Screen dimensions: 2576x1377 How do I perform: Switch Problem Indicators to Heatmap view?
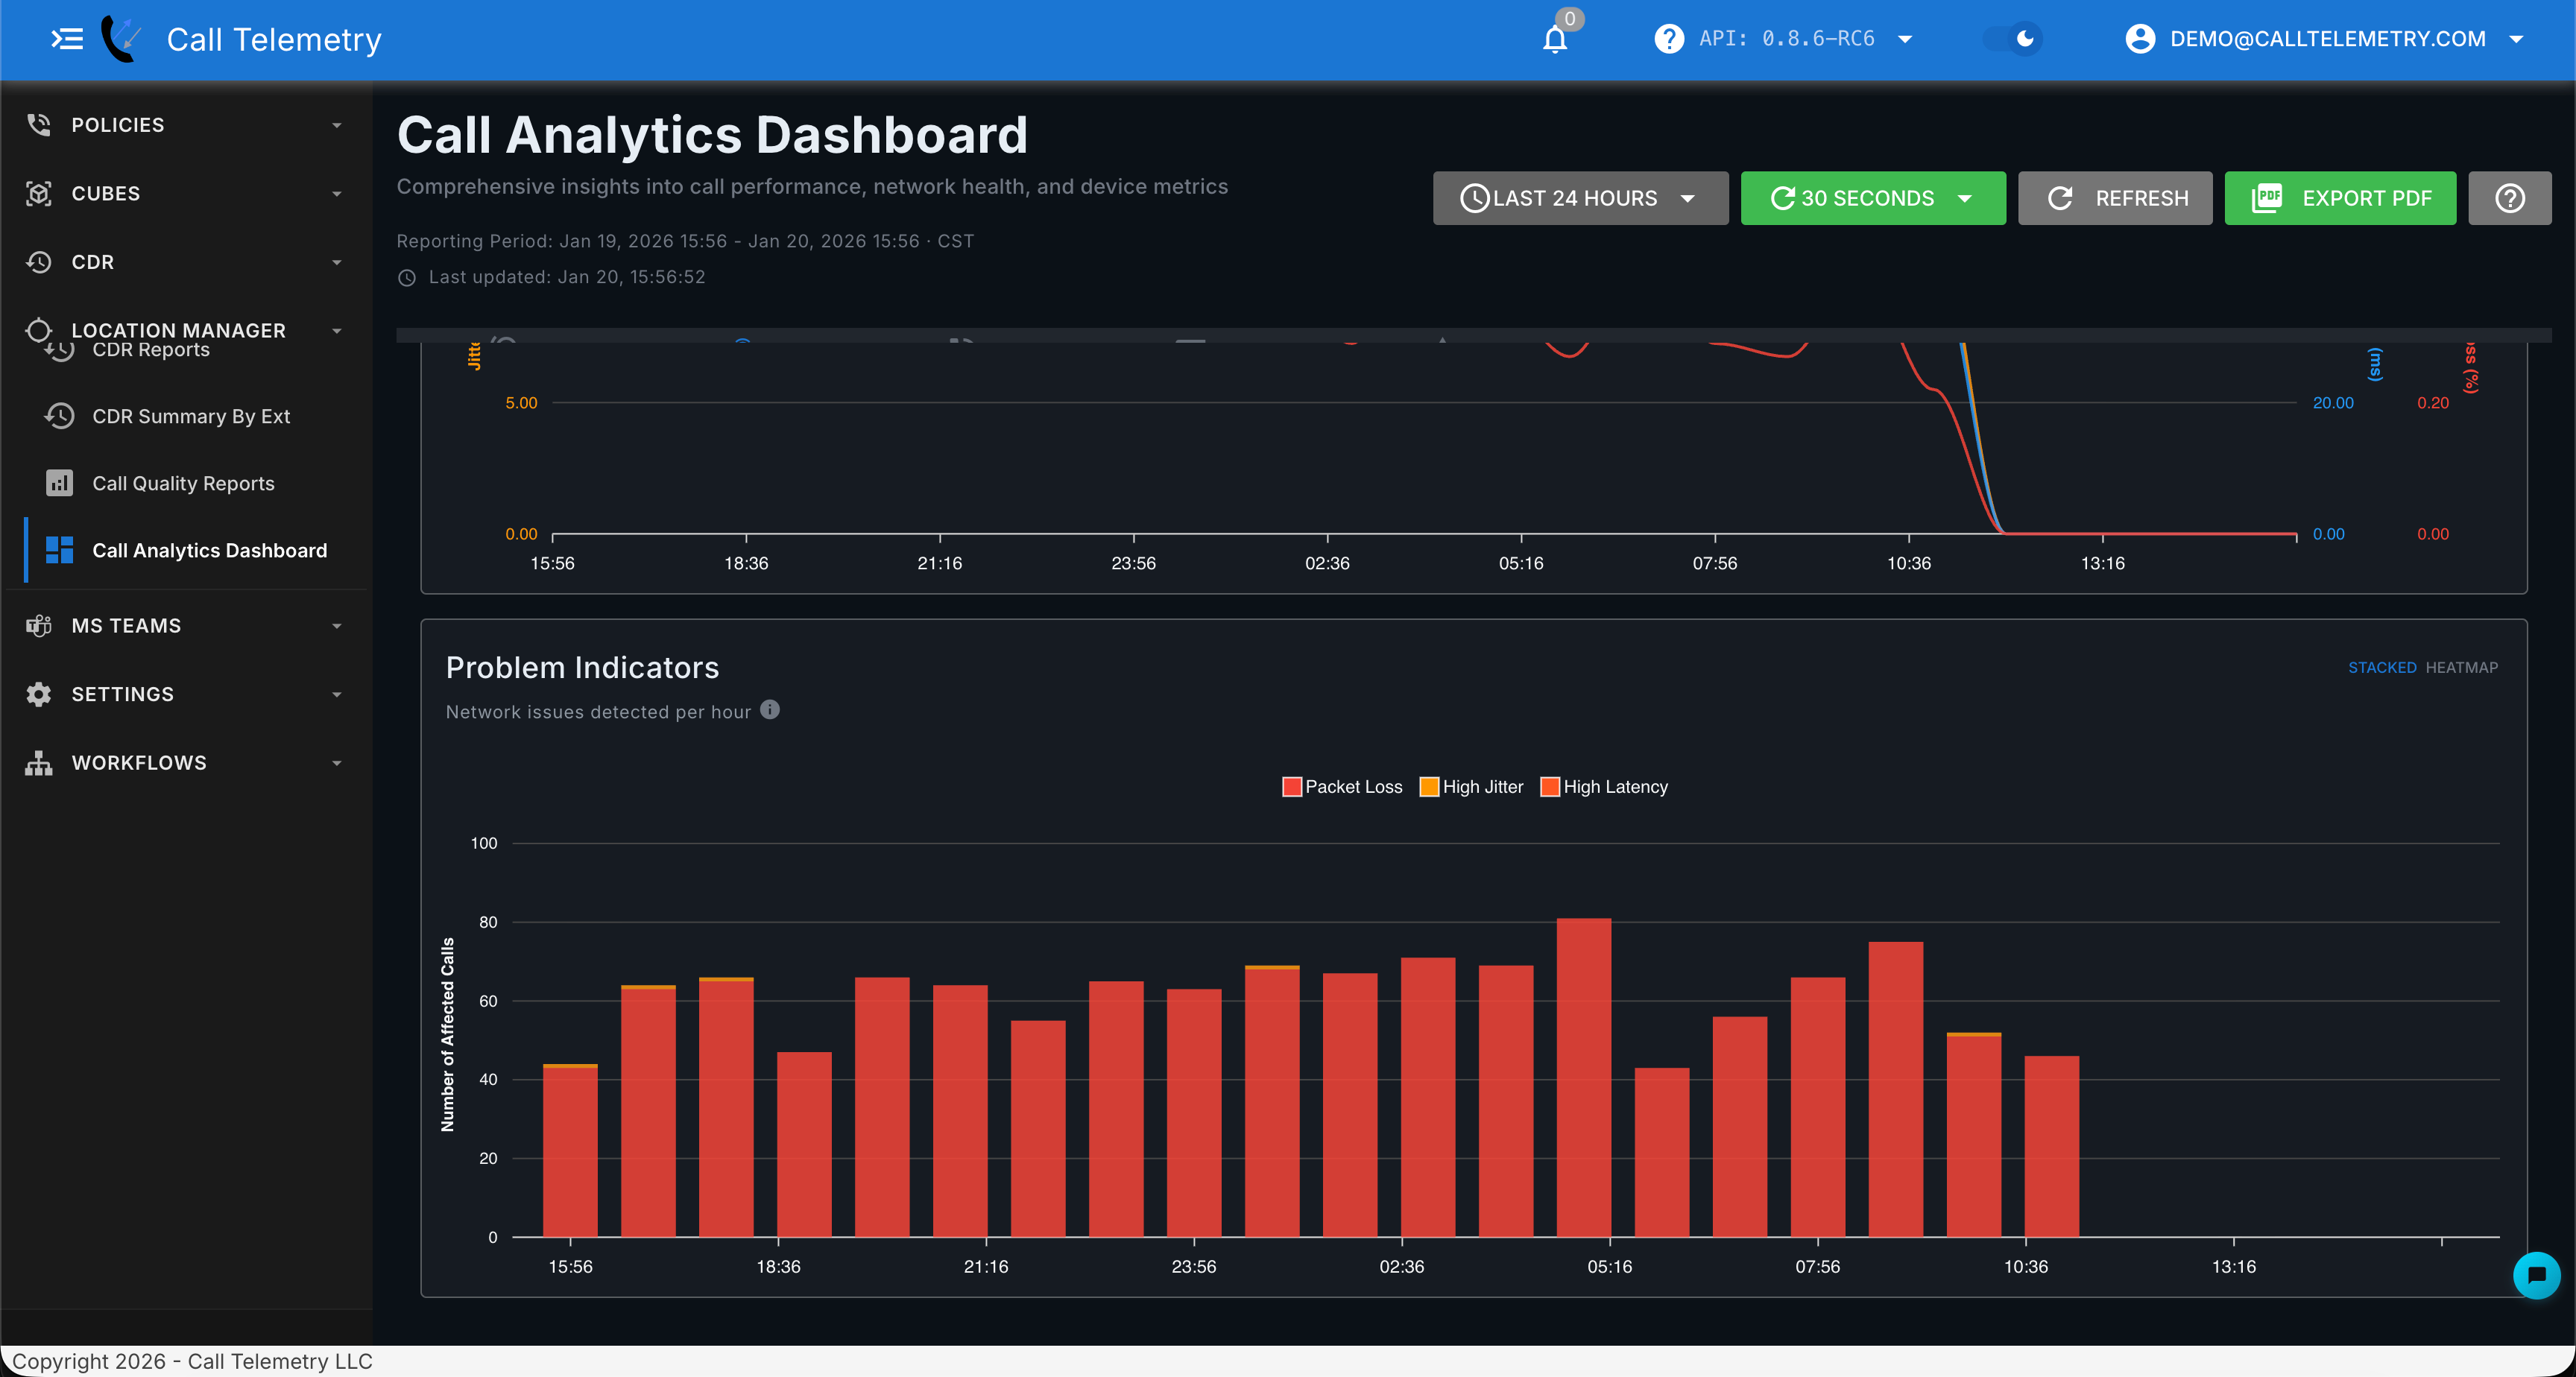[2462, 668]
